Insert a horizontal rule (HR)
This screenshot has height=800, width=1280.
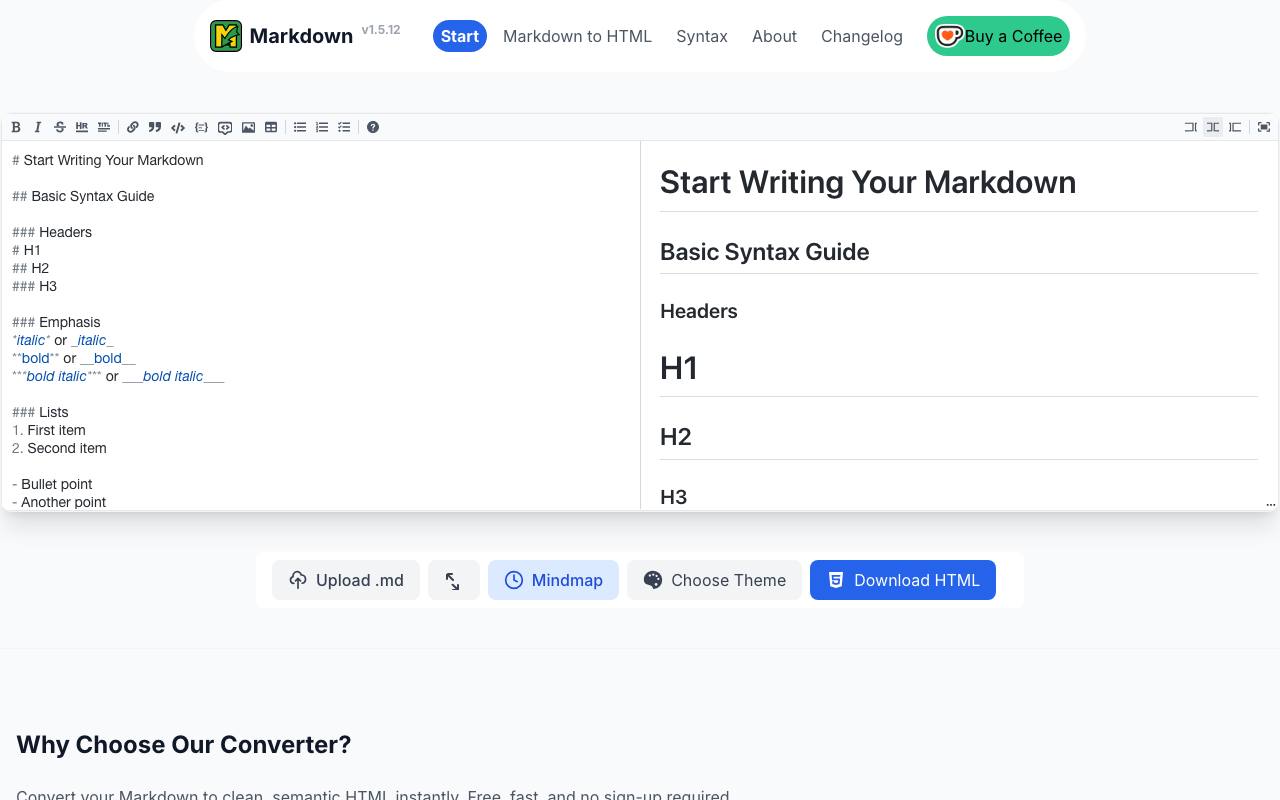(x=82, y=127)
